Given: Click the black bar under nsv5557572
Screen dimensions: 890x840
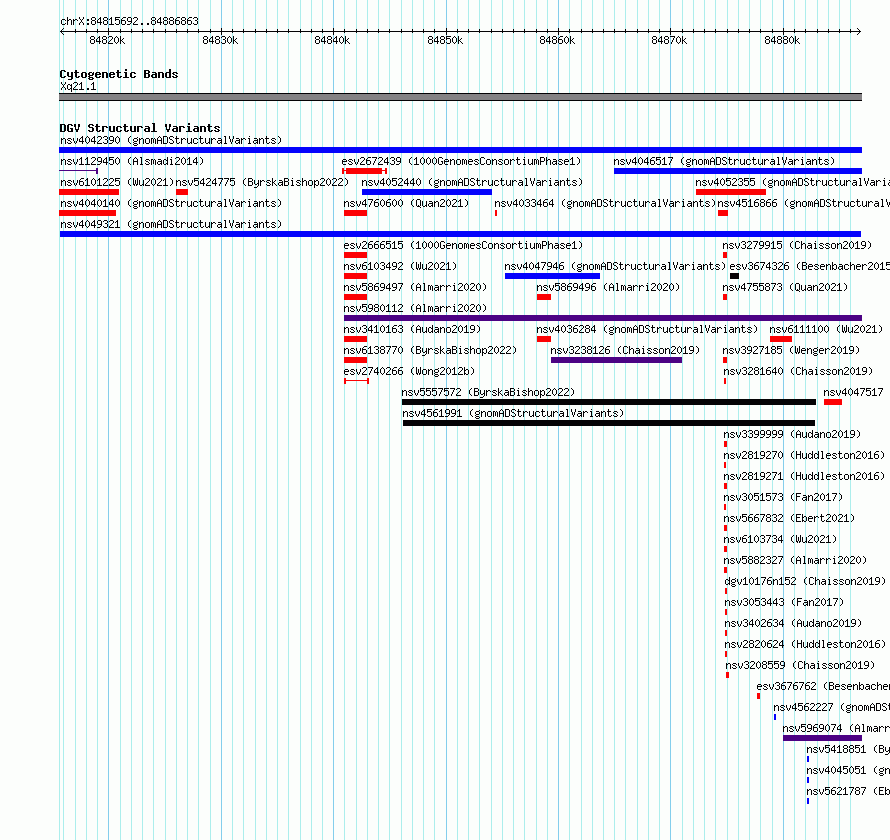Looking at the screenshot, I should [608, 402].
